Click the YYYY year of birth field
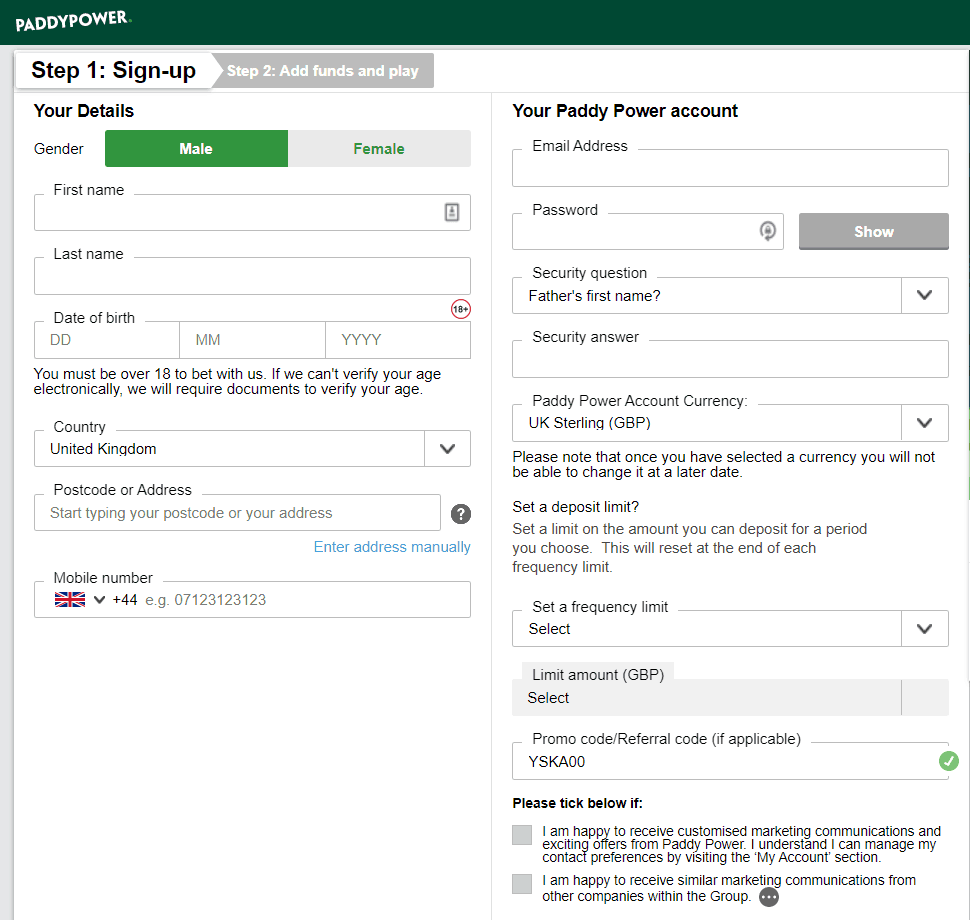 tap(398, 340)
